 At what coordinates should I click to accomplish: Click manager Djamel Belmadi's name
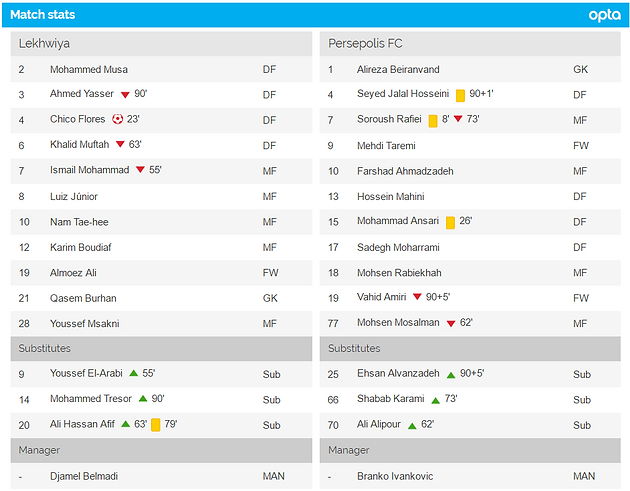[x=84, y=476]
